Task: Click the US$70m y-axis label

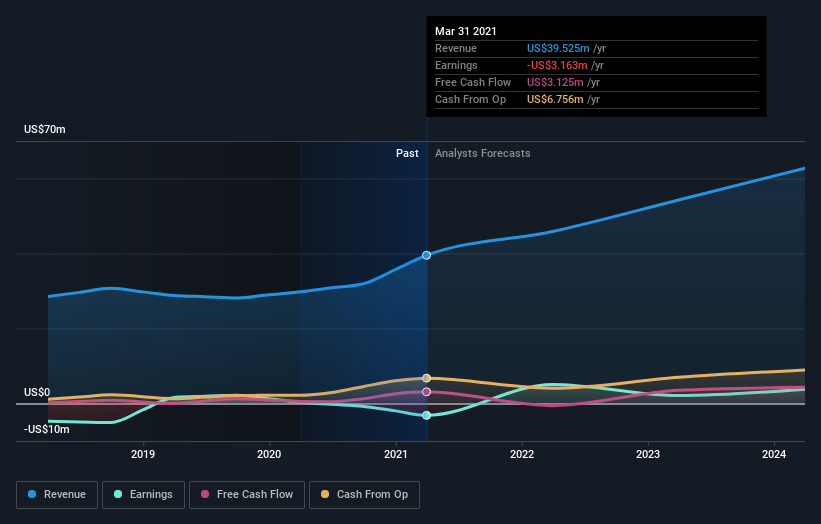Action: click(x=45, y=129)
